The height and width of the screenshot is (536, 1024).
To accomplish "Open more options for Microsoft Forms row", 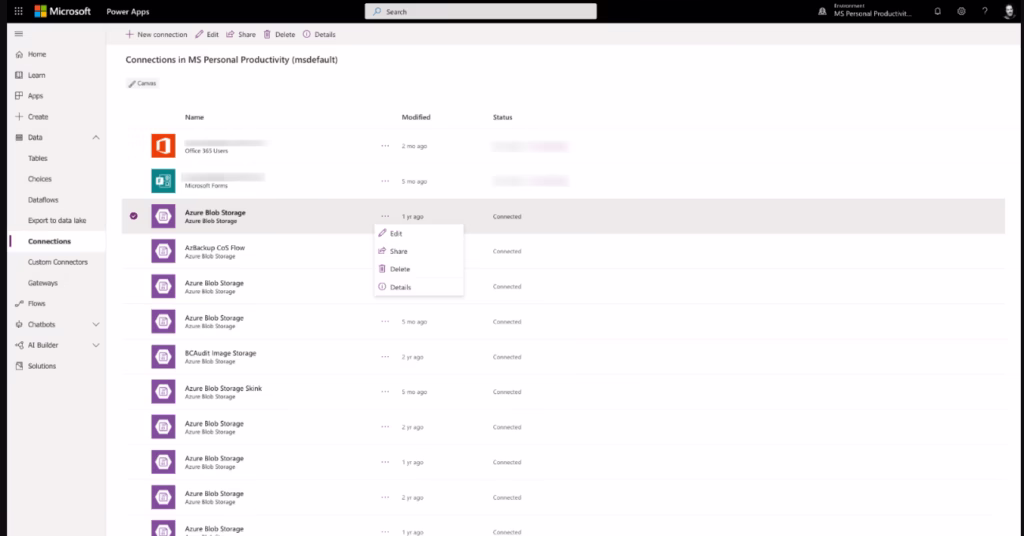I will (385, 181).
